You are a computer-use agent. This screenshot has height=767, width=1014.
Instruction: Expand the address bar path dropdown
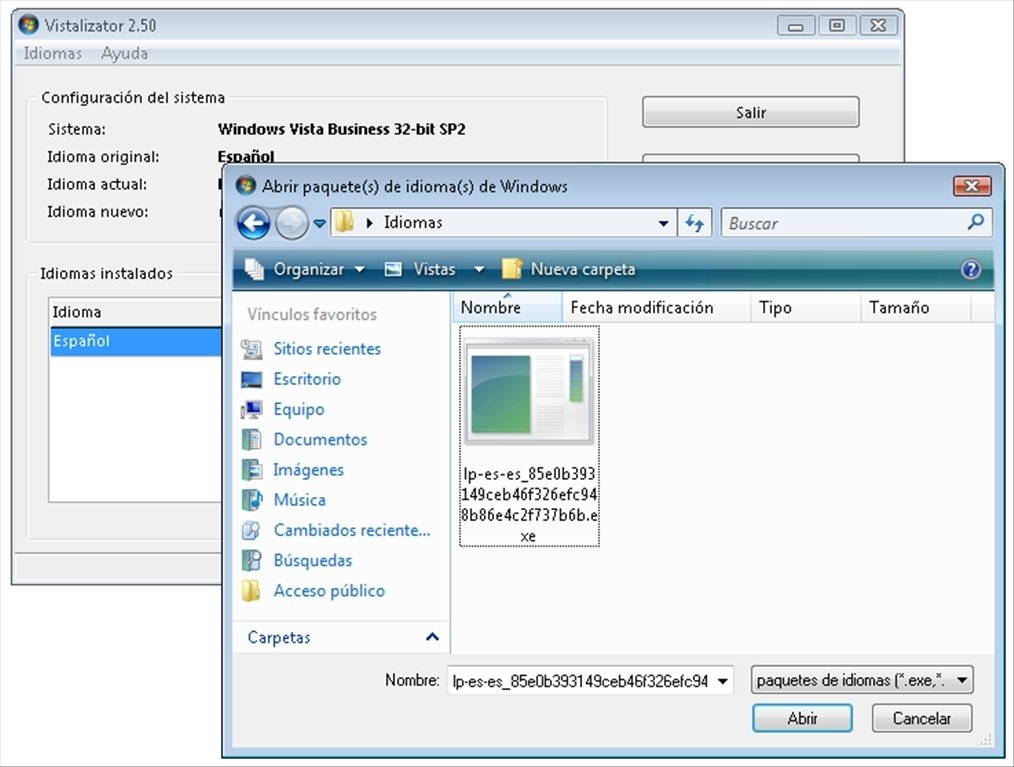click(x=663, y=224)
